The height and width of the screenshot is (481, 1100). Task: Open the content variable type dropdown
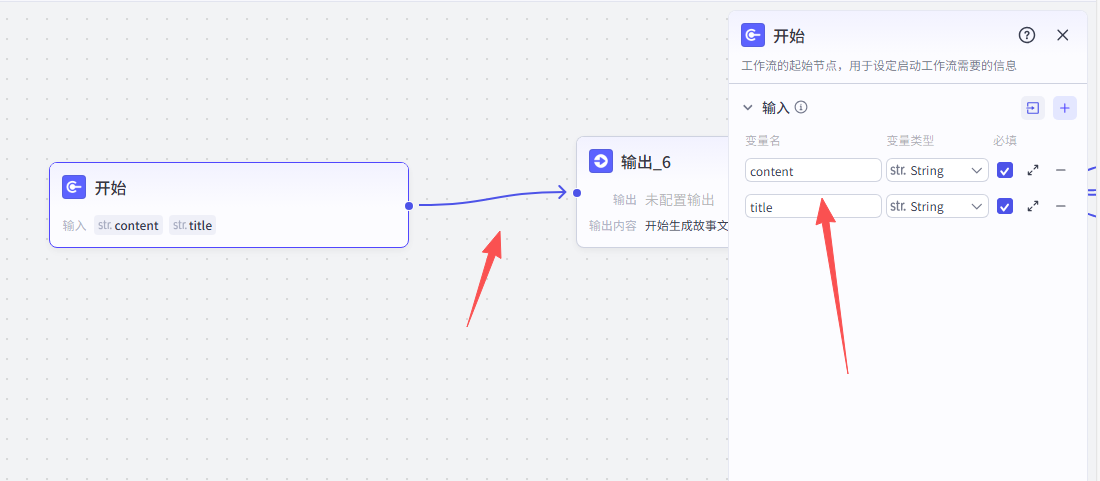click(x=937, y=170)
